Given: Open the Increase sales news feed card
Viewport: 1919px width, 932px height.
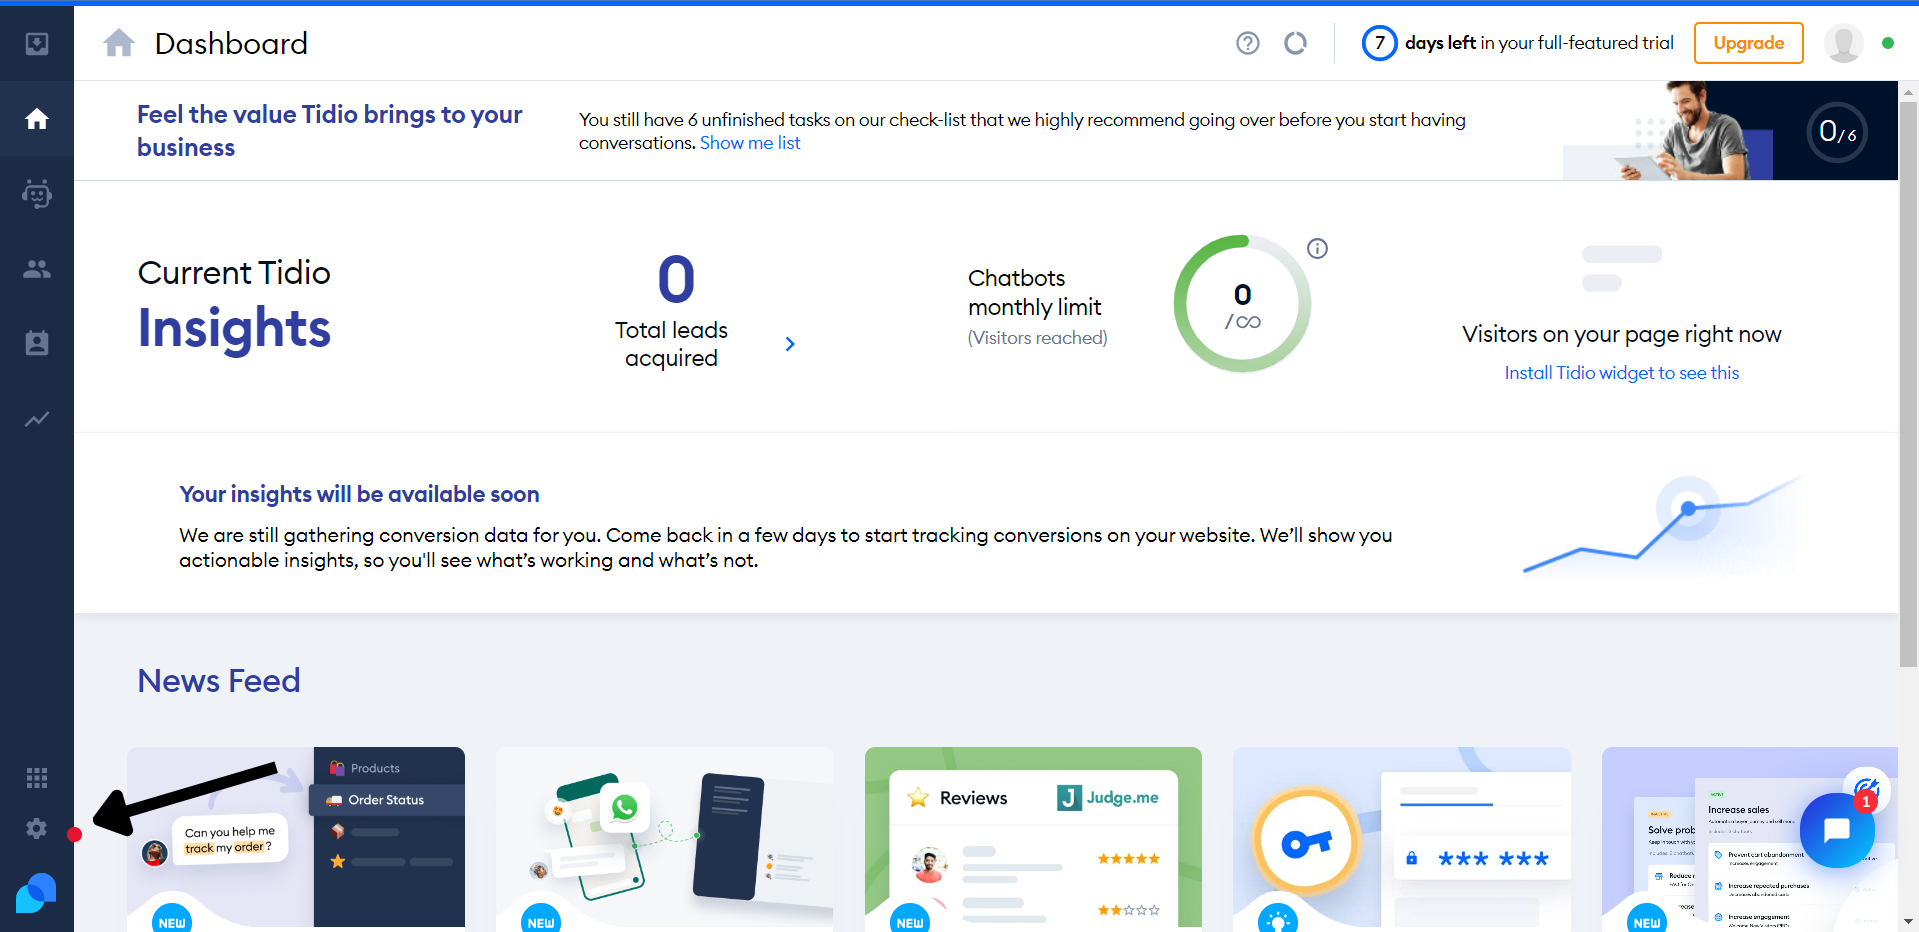Looking at the screenshot, I should [1749, 838].
